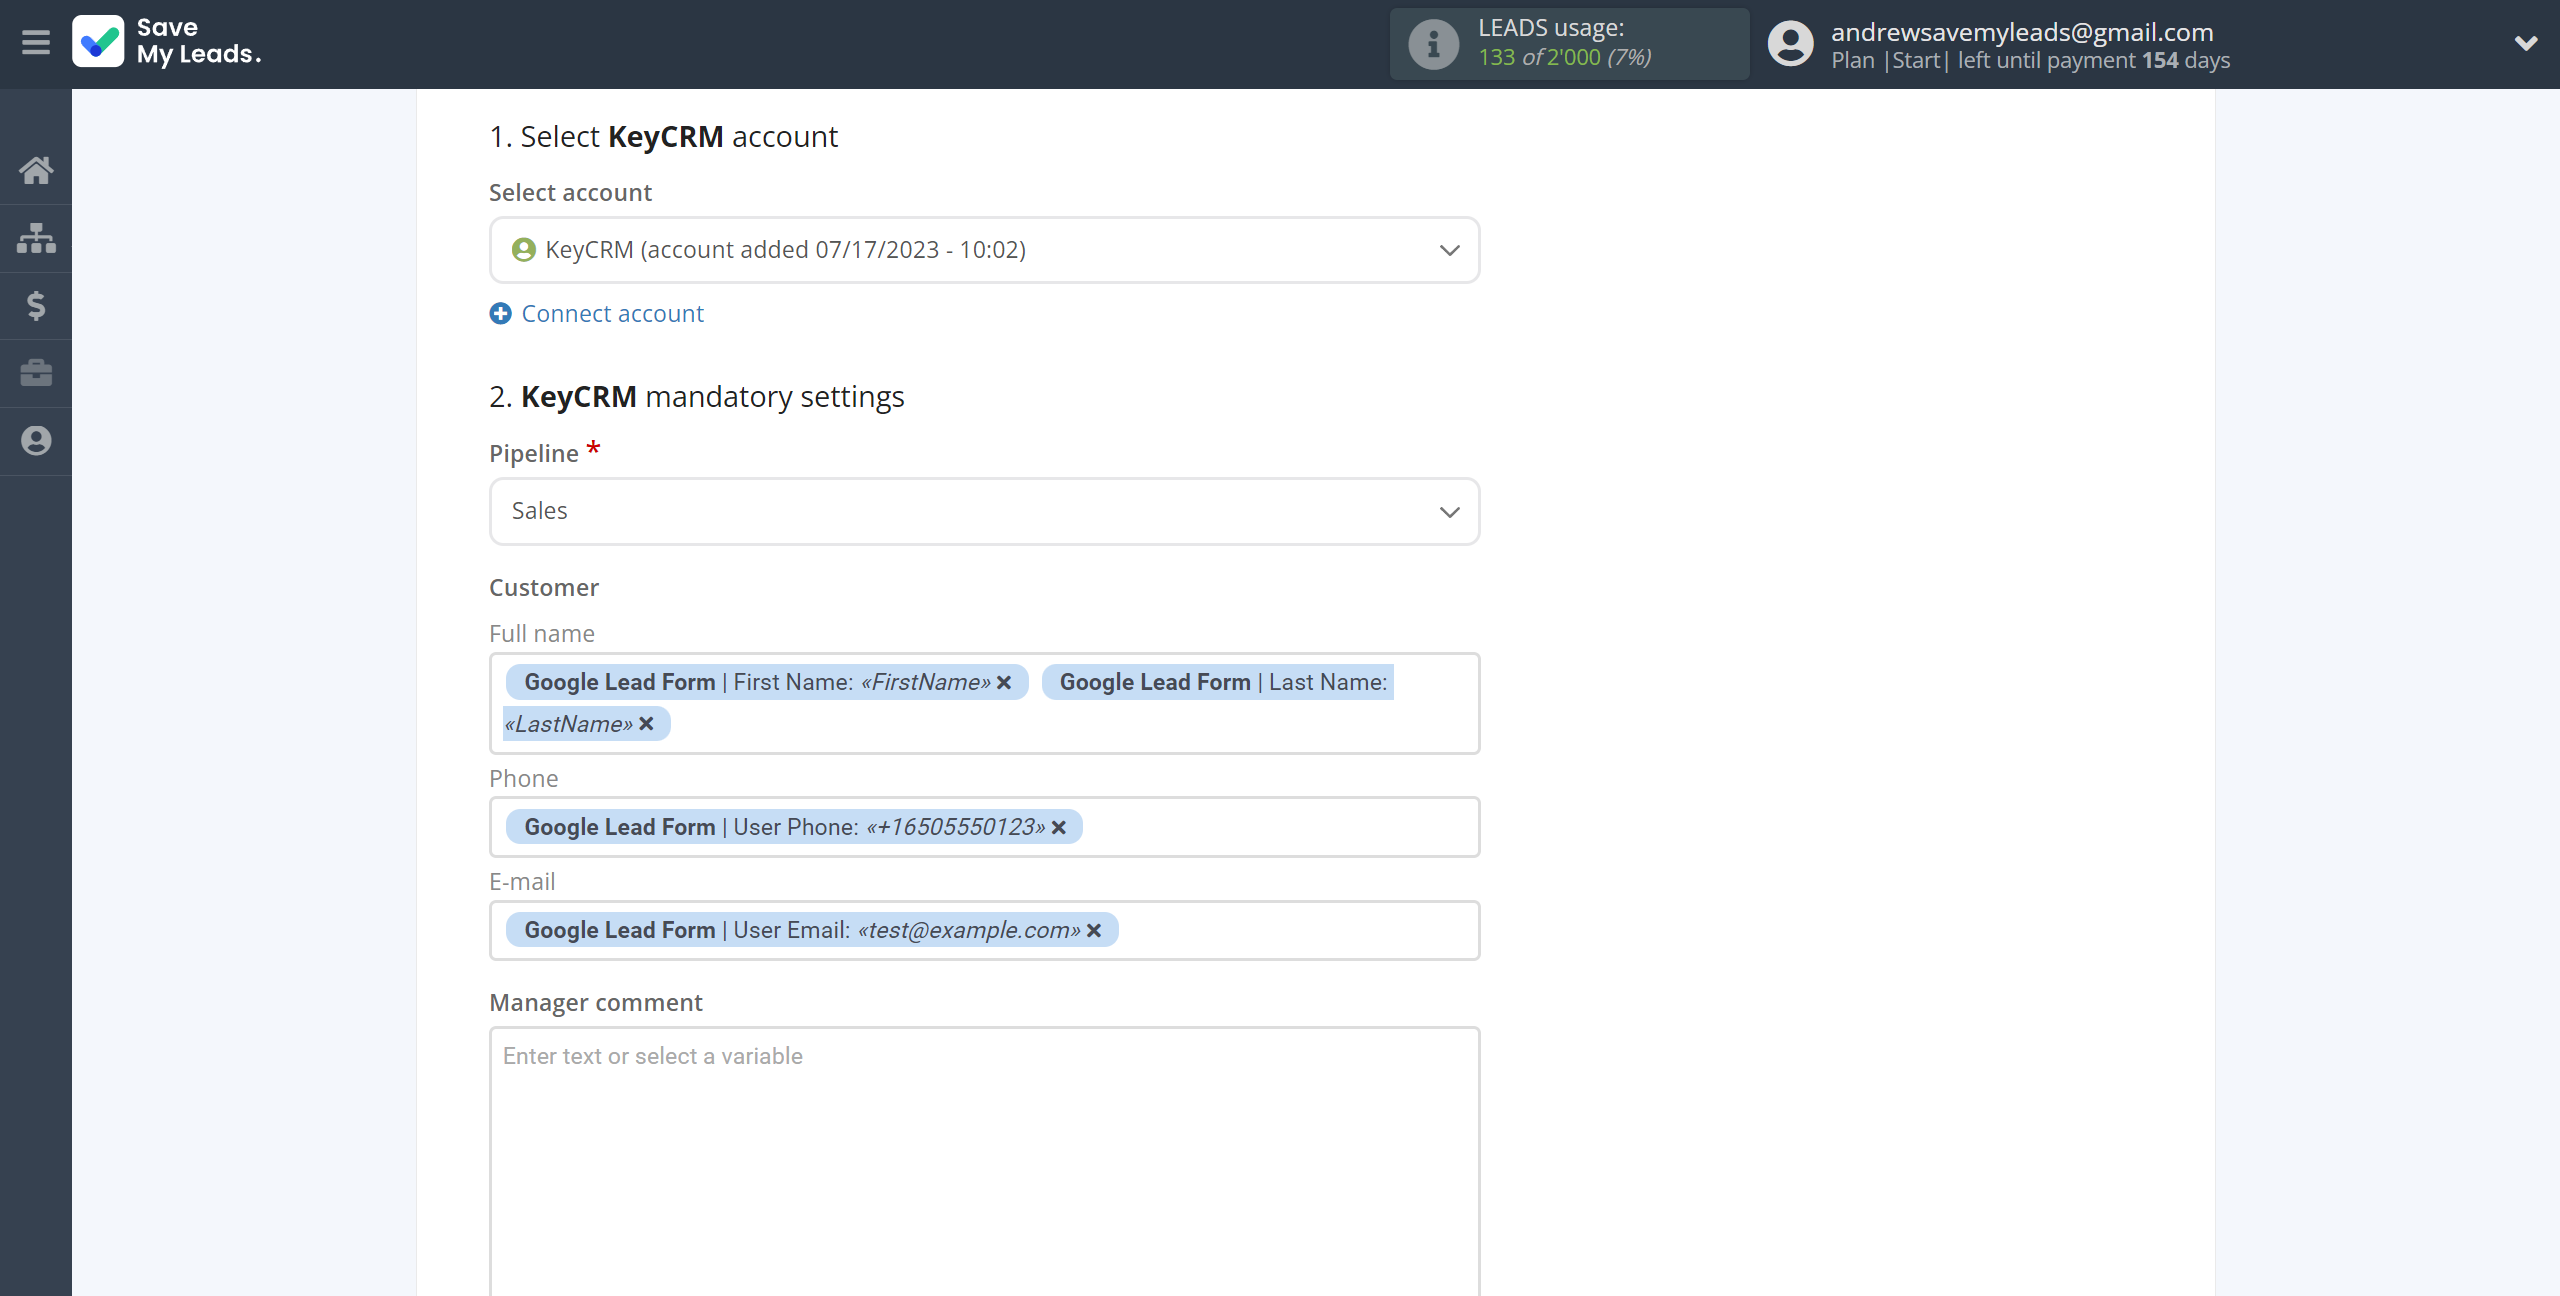Go to the Home sidebar icon
Image resolution: width=2560 pixels, height=1296 pixels.
(x=36, y=170)
